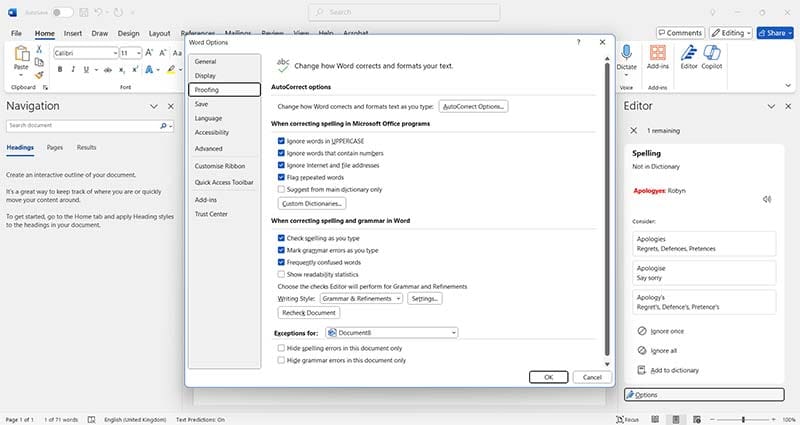This screenshot has width=800, height=425.
Task: Uncheck Ignore words that contain numbers
Action: pos(281,153)
